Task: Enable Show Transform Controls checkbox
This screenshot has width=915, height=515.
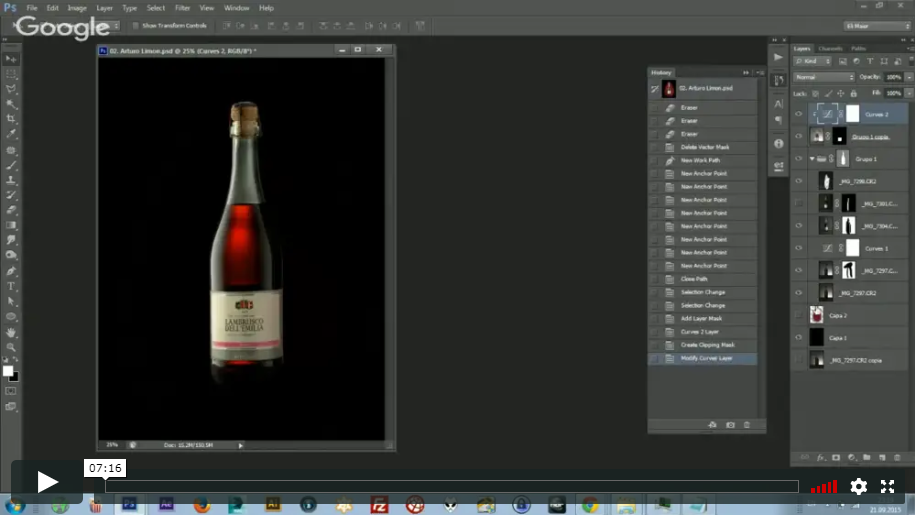Action: [136, 26]
